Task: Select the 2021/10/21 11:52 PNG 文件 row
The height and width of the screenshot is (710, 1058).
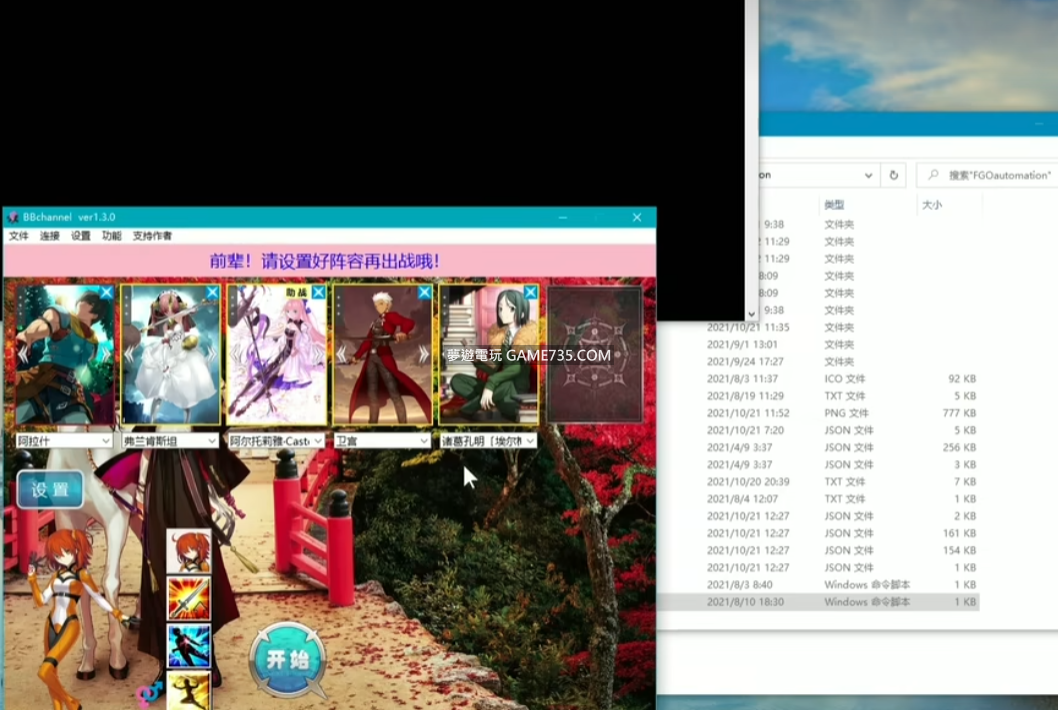Action: click(818, 413)
